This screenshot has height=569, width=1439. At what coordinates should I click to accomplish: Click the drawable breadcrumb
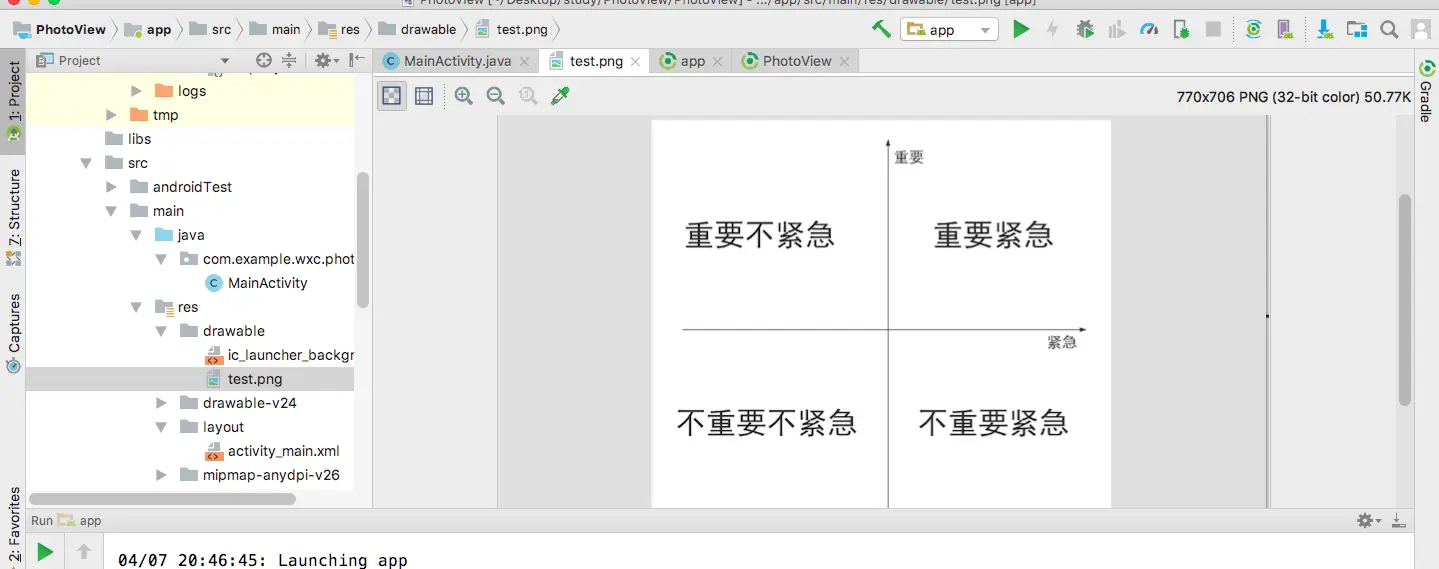coord(419,29)
